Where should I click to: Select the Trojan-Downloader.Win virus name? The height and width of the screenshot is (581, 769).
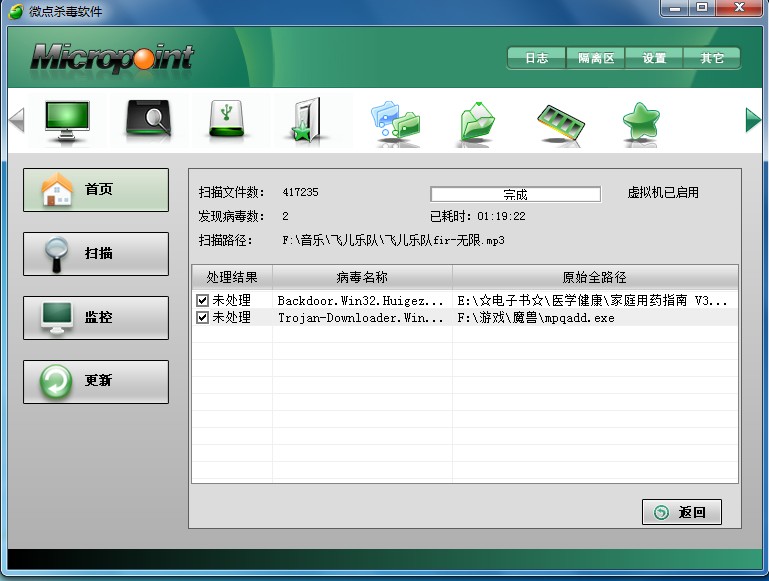coord(360,318)
